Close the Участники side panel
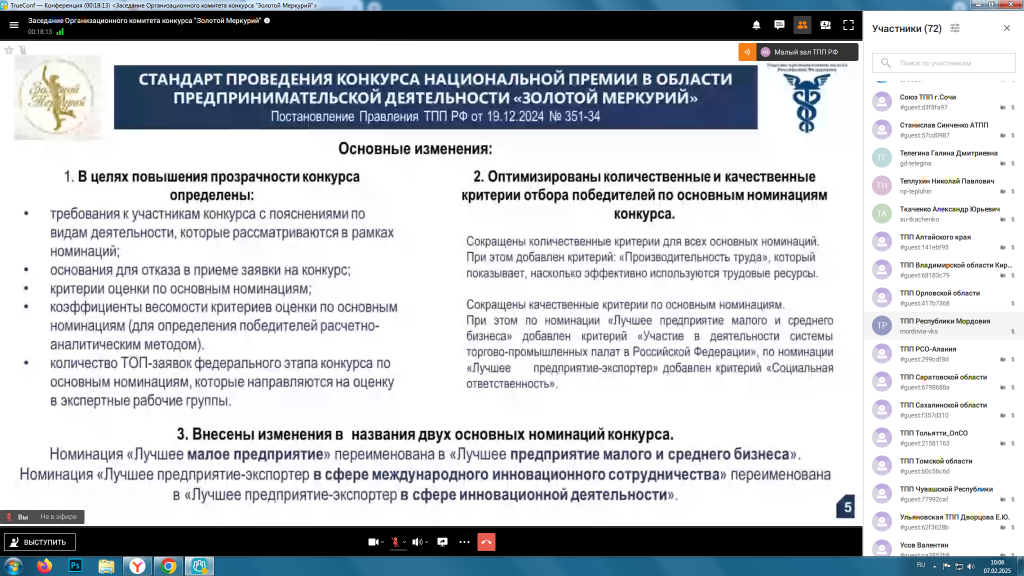The height and width of the screenshot is (576, 1024). pyautogui.click(x=1007, y=28)
